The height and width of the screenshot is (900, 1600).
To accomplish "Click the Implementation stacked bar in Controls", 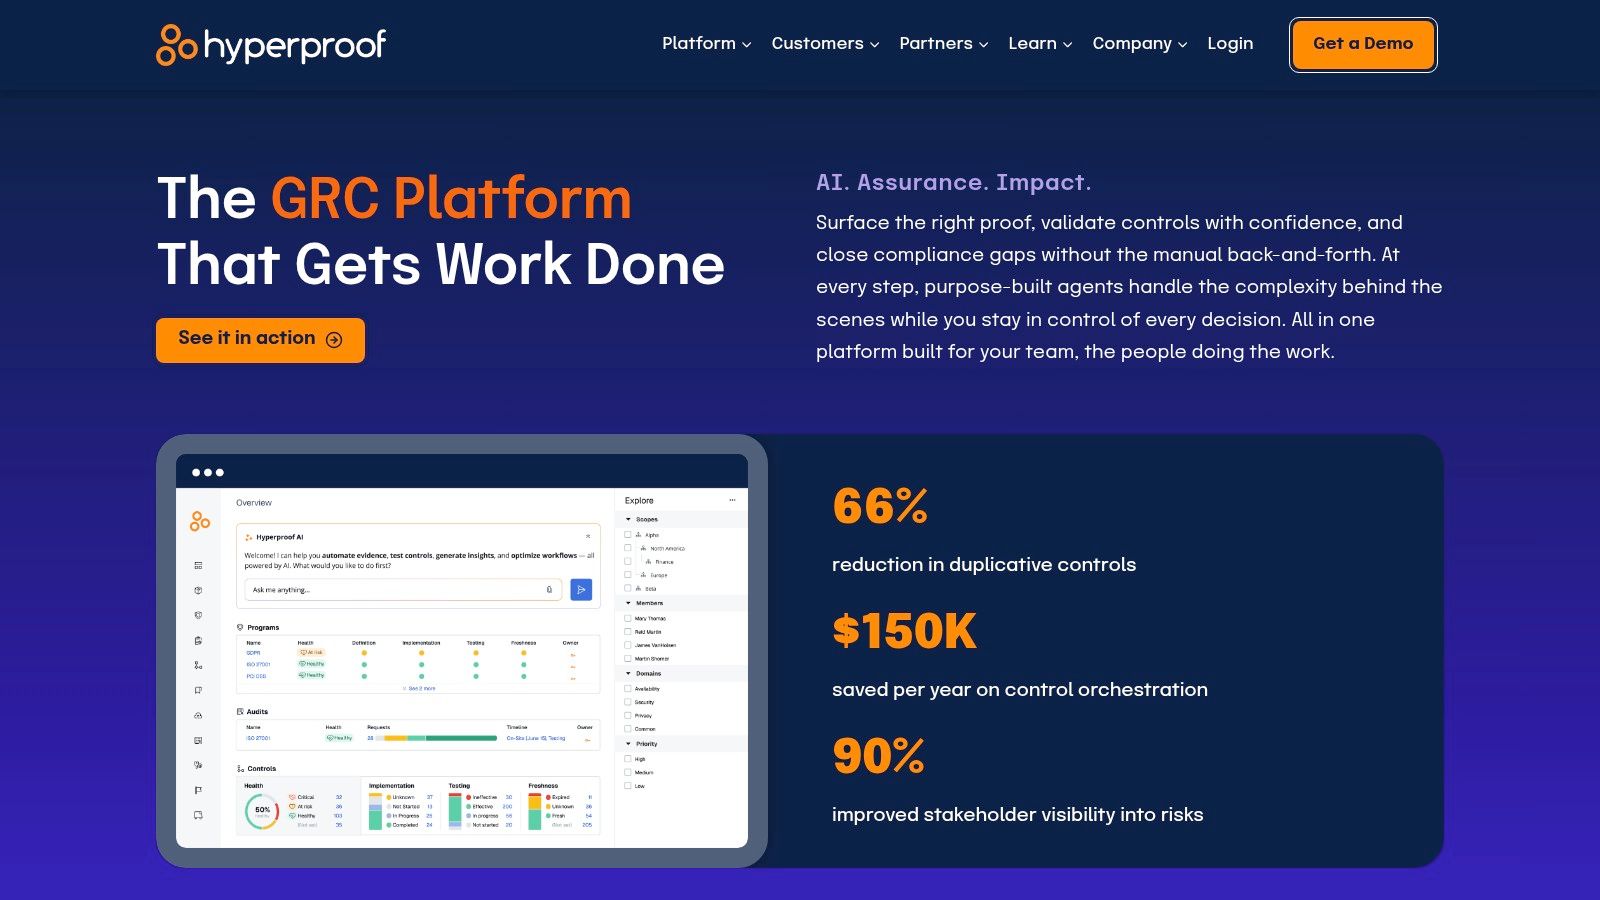I will click(375, 811).
